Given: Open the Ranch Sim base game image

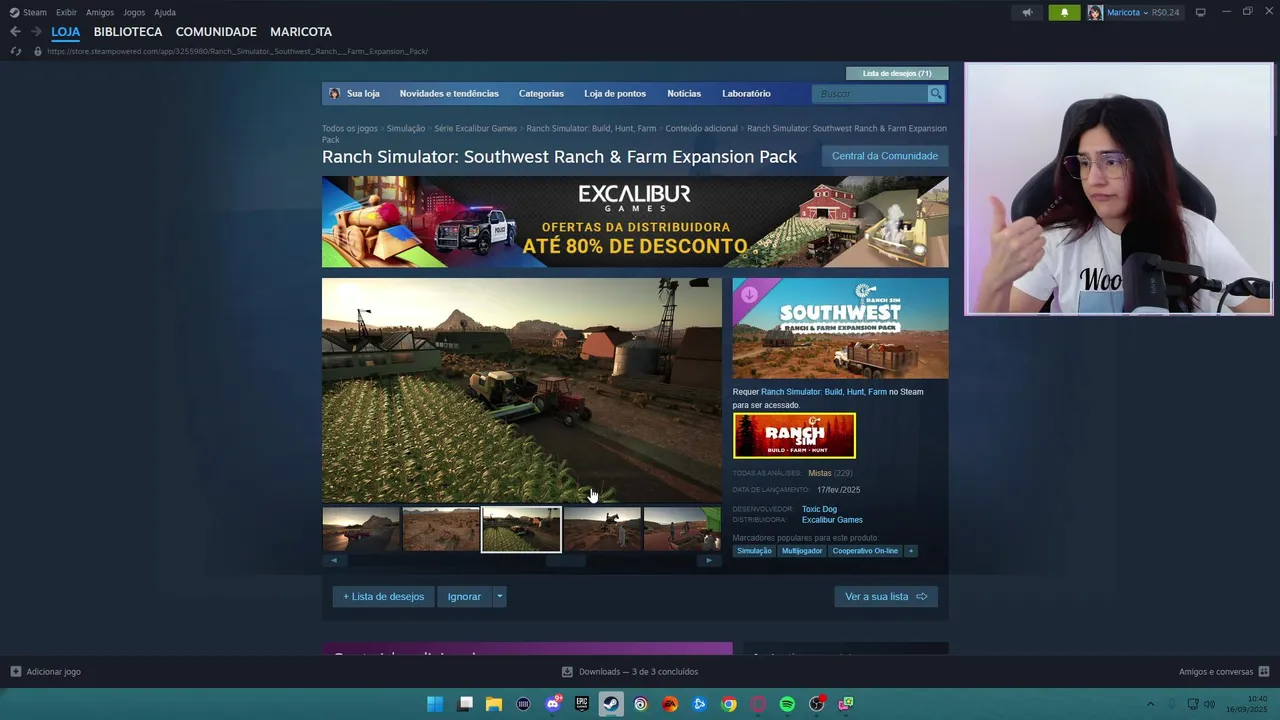Looking at the screenshot, I should [x=794, y=436].
